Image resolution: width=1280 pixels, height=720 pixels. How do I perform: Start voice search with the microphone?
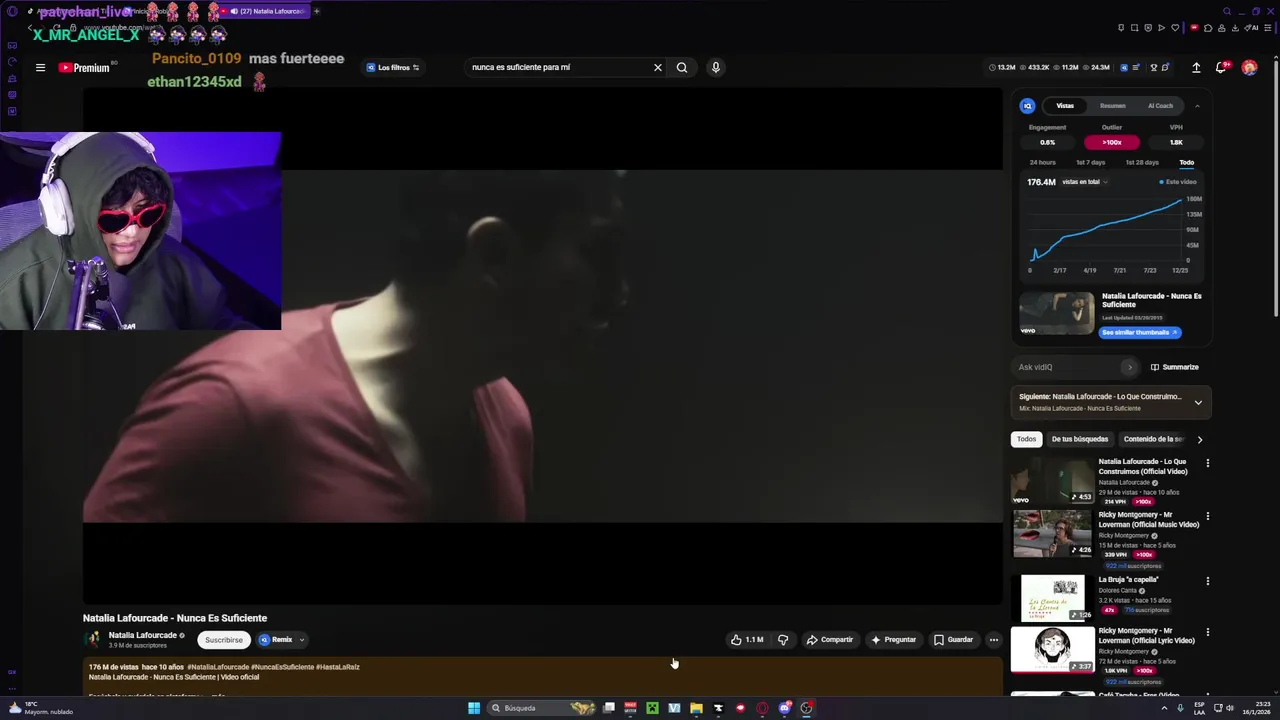tap(715, 68)
